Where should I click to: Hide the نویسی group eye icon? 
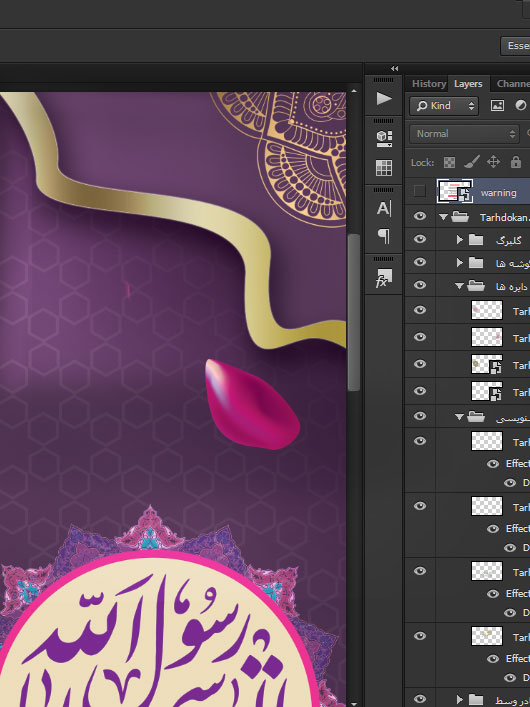tap(420, 416)
